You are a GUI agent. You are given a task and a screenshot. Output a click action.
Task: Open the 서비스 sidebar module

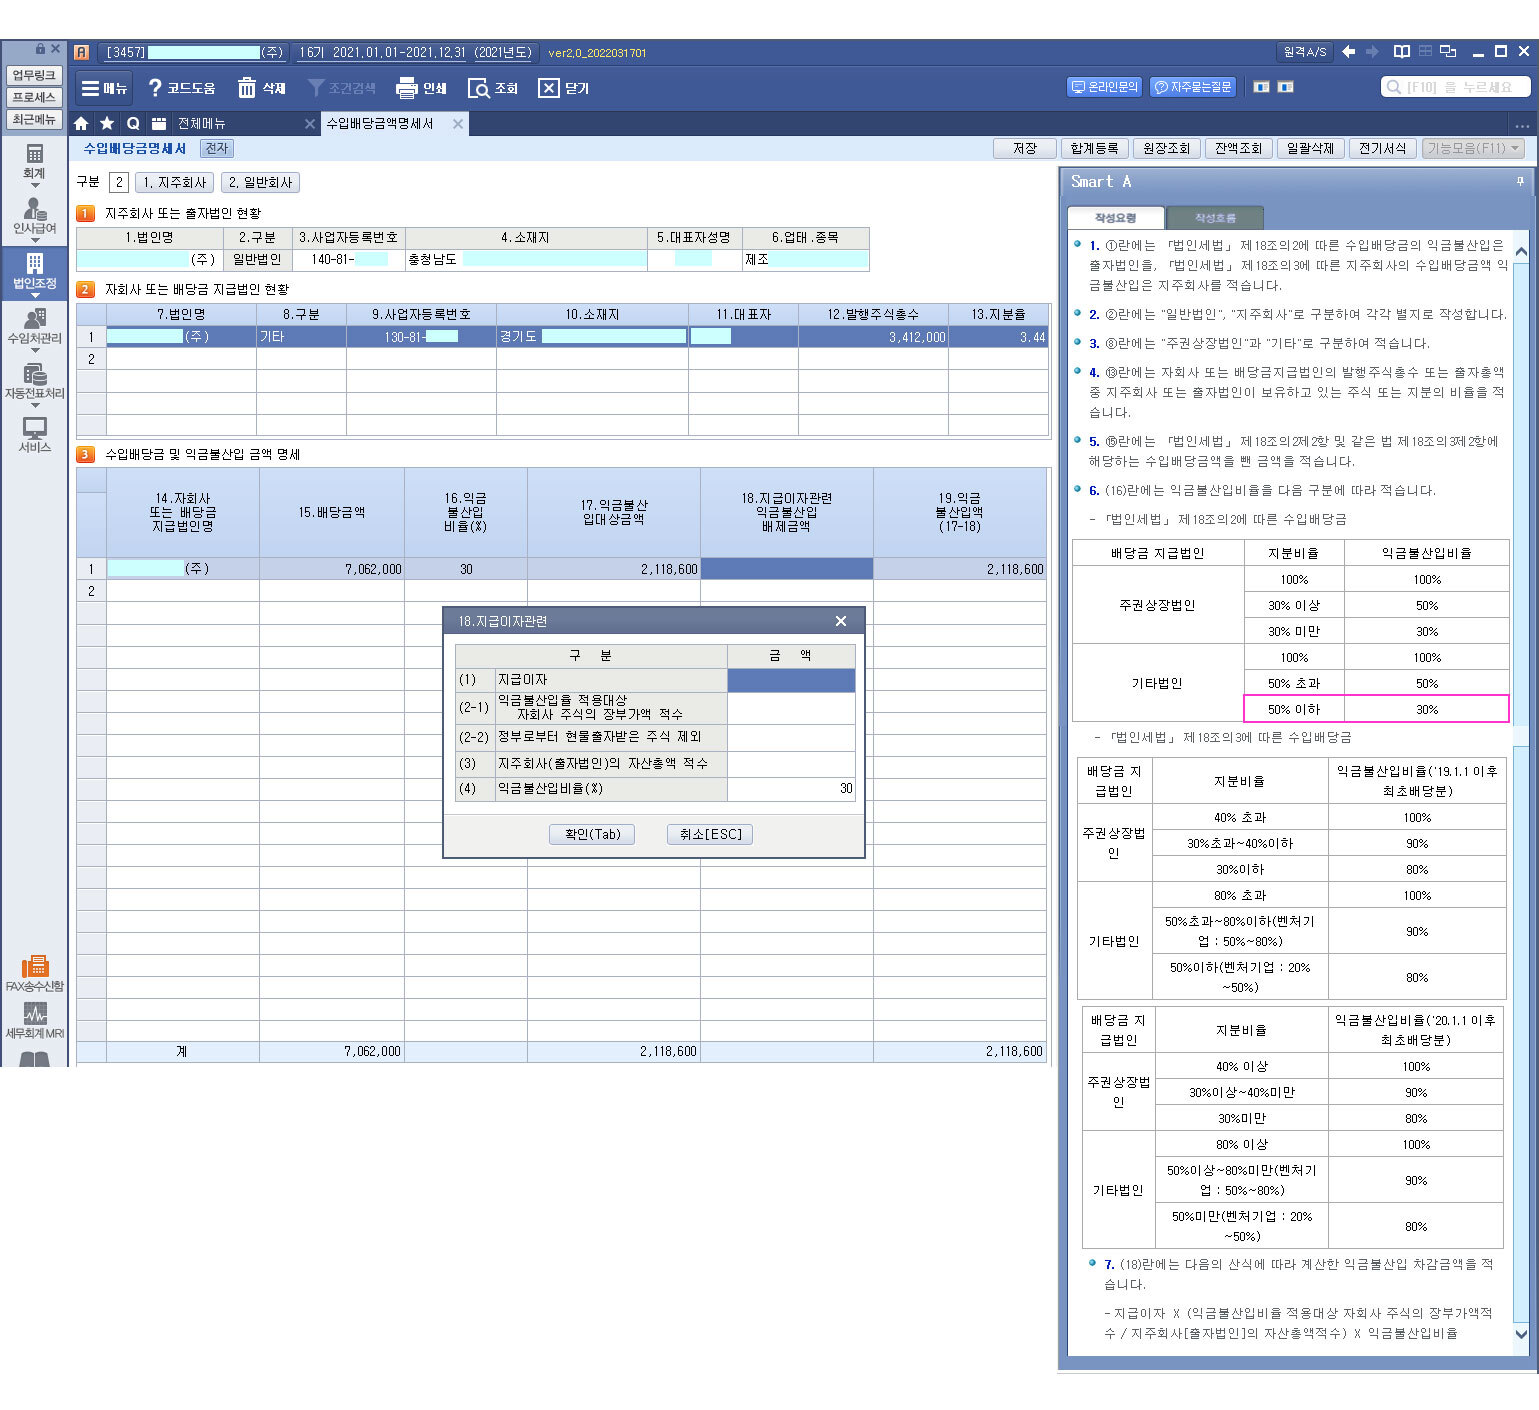34,435
